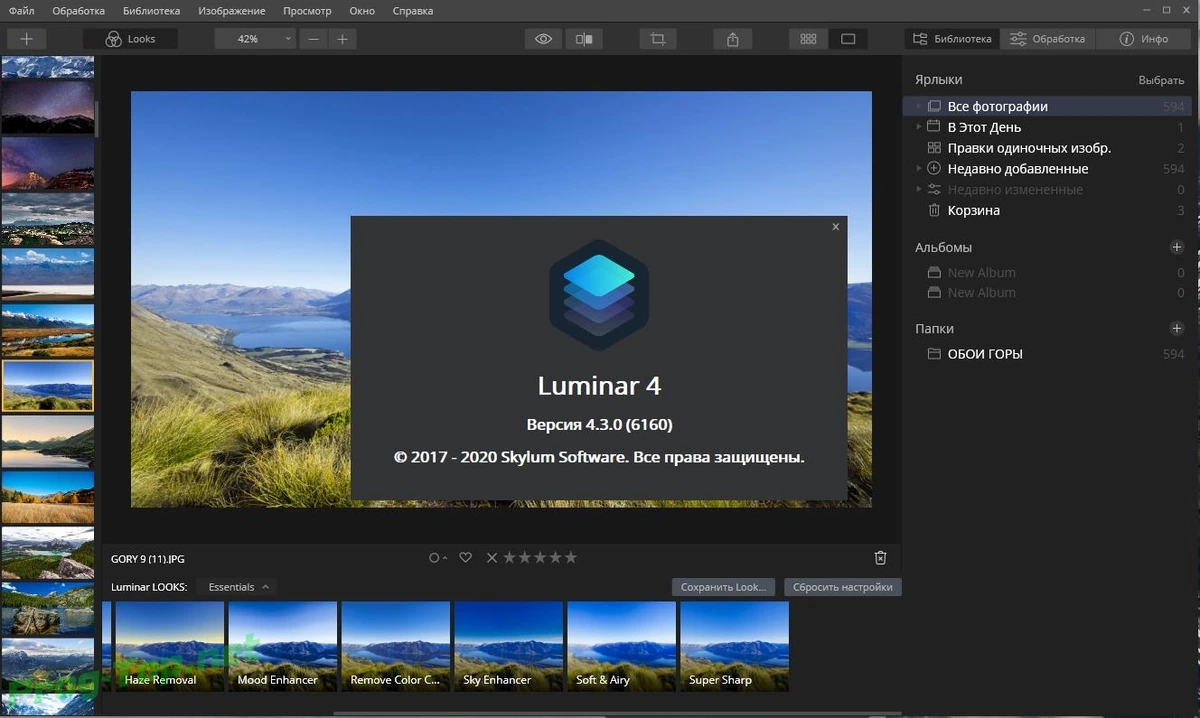
Task: Switch to single image view icon
Action: (848, 39)
